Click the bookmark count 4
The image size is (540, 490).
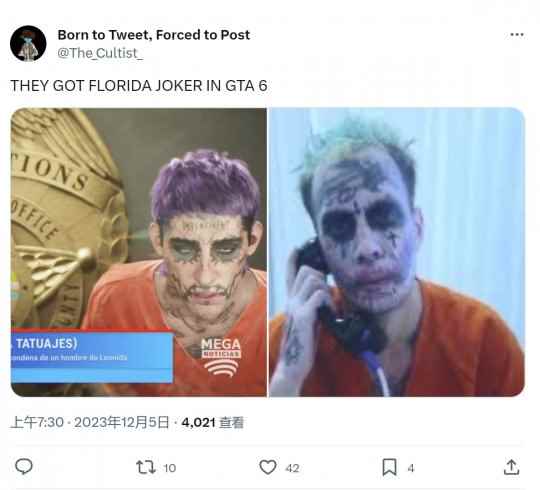(x=411, y=468)
